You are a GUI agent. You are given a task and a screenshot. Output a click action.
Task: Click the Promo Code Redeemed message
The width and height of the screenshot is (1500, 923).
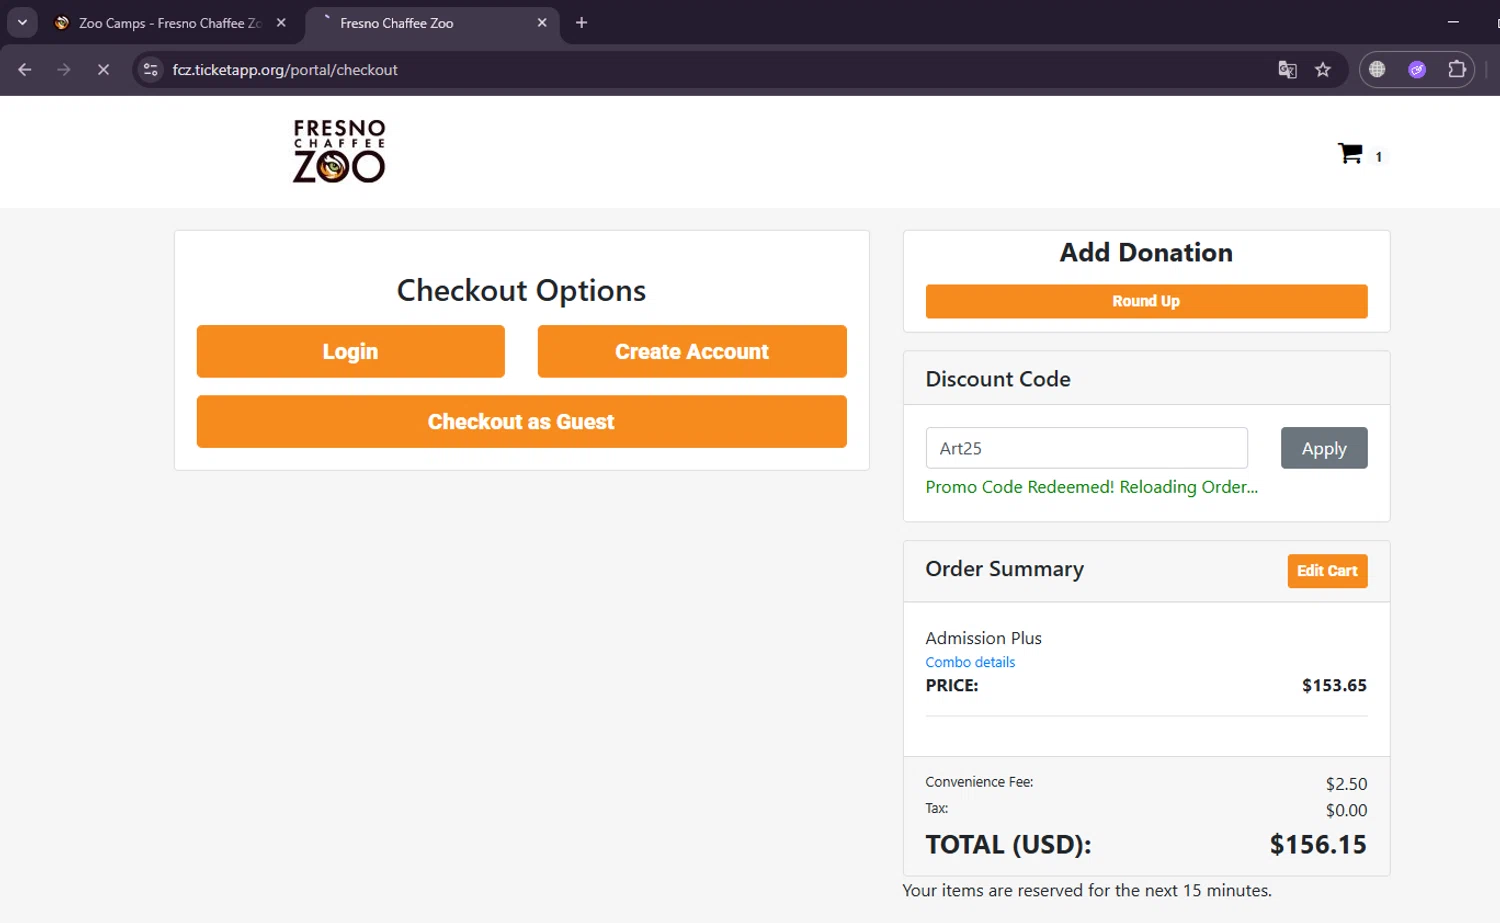pyautogui.click(x=1091, y=487)
